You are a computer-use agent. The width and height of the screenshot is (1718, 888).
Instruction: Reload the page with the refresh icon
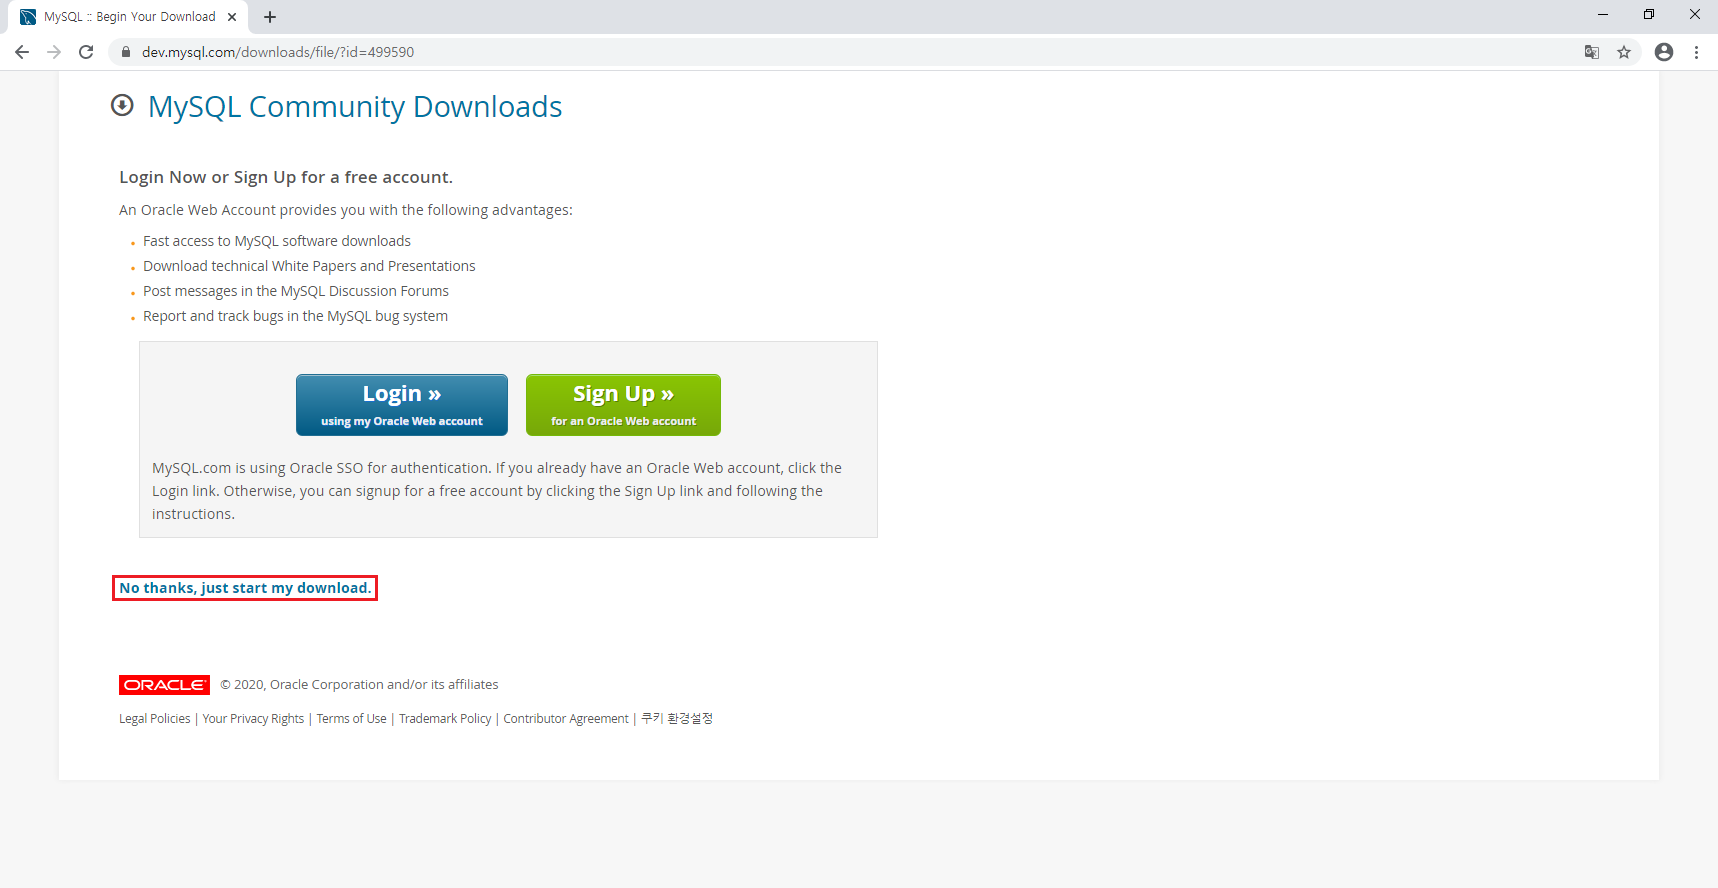86,52
